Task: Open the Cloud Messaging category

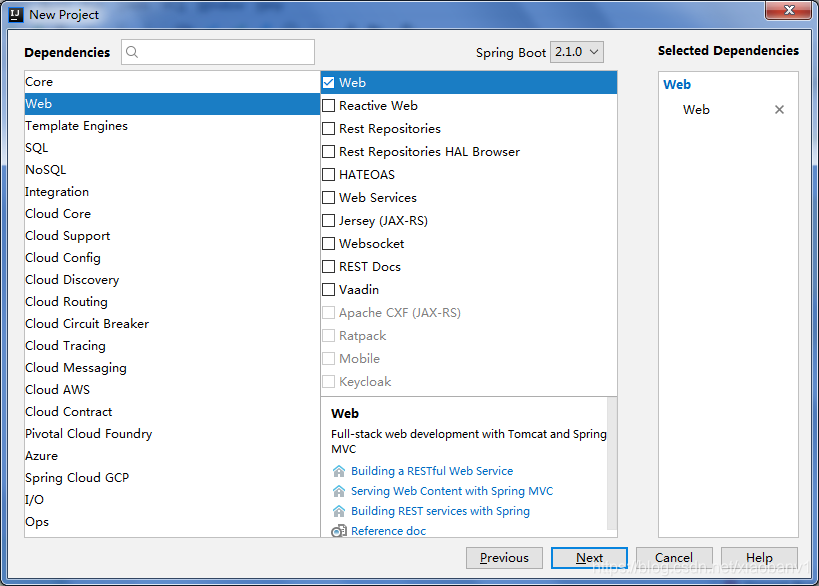Action: [x=172, y=368]
